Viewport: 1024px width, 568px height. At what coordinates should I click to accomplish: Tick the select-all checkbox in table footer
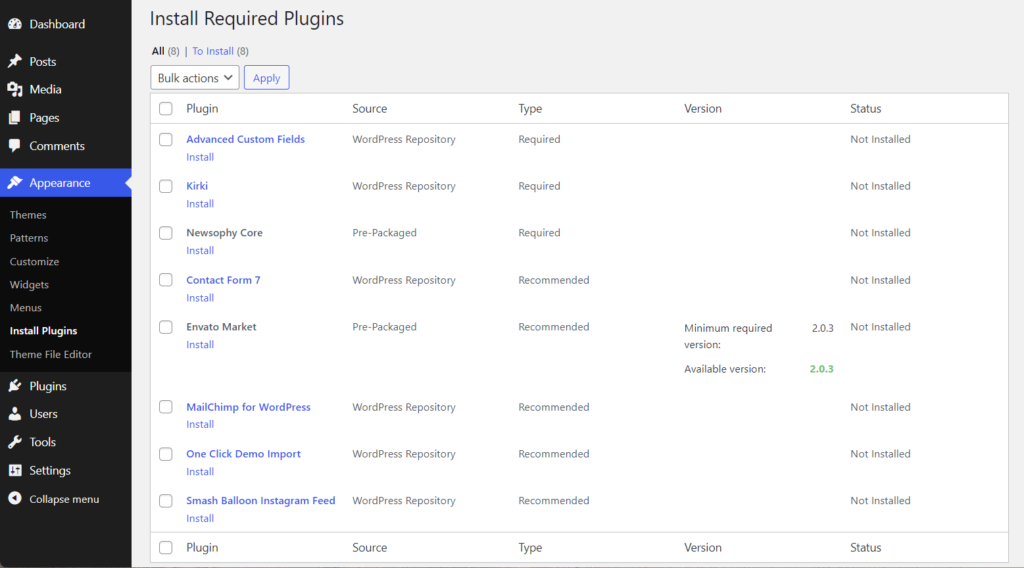166,548
